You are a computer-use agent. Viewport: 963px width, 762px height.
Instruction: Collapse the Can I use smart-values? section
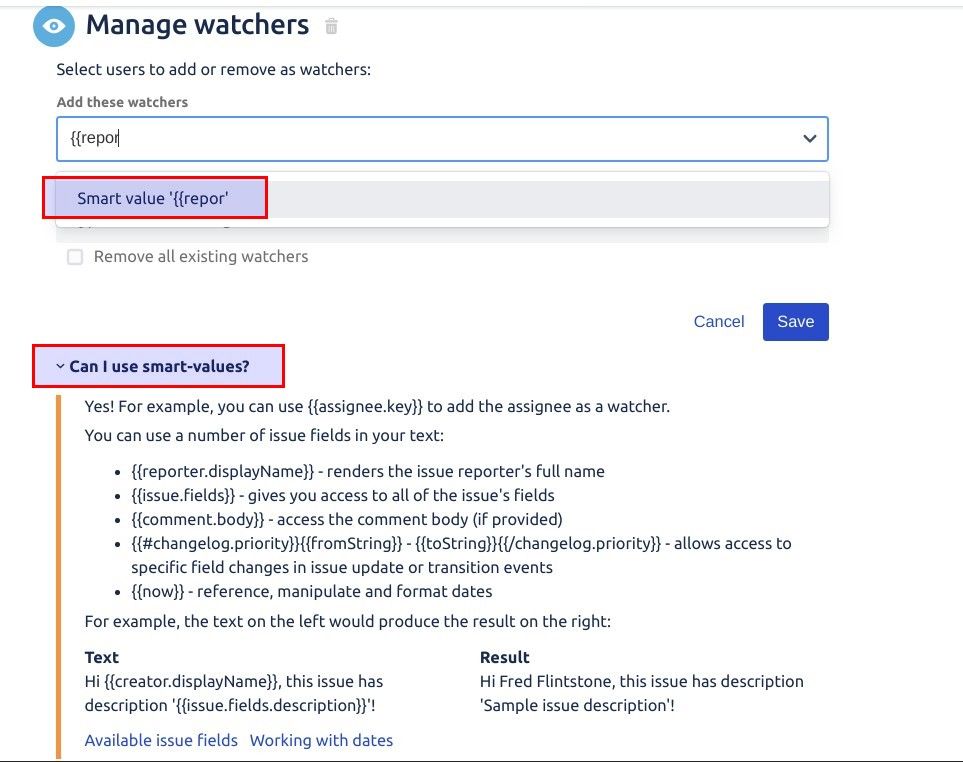[x=159, y=367]
